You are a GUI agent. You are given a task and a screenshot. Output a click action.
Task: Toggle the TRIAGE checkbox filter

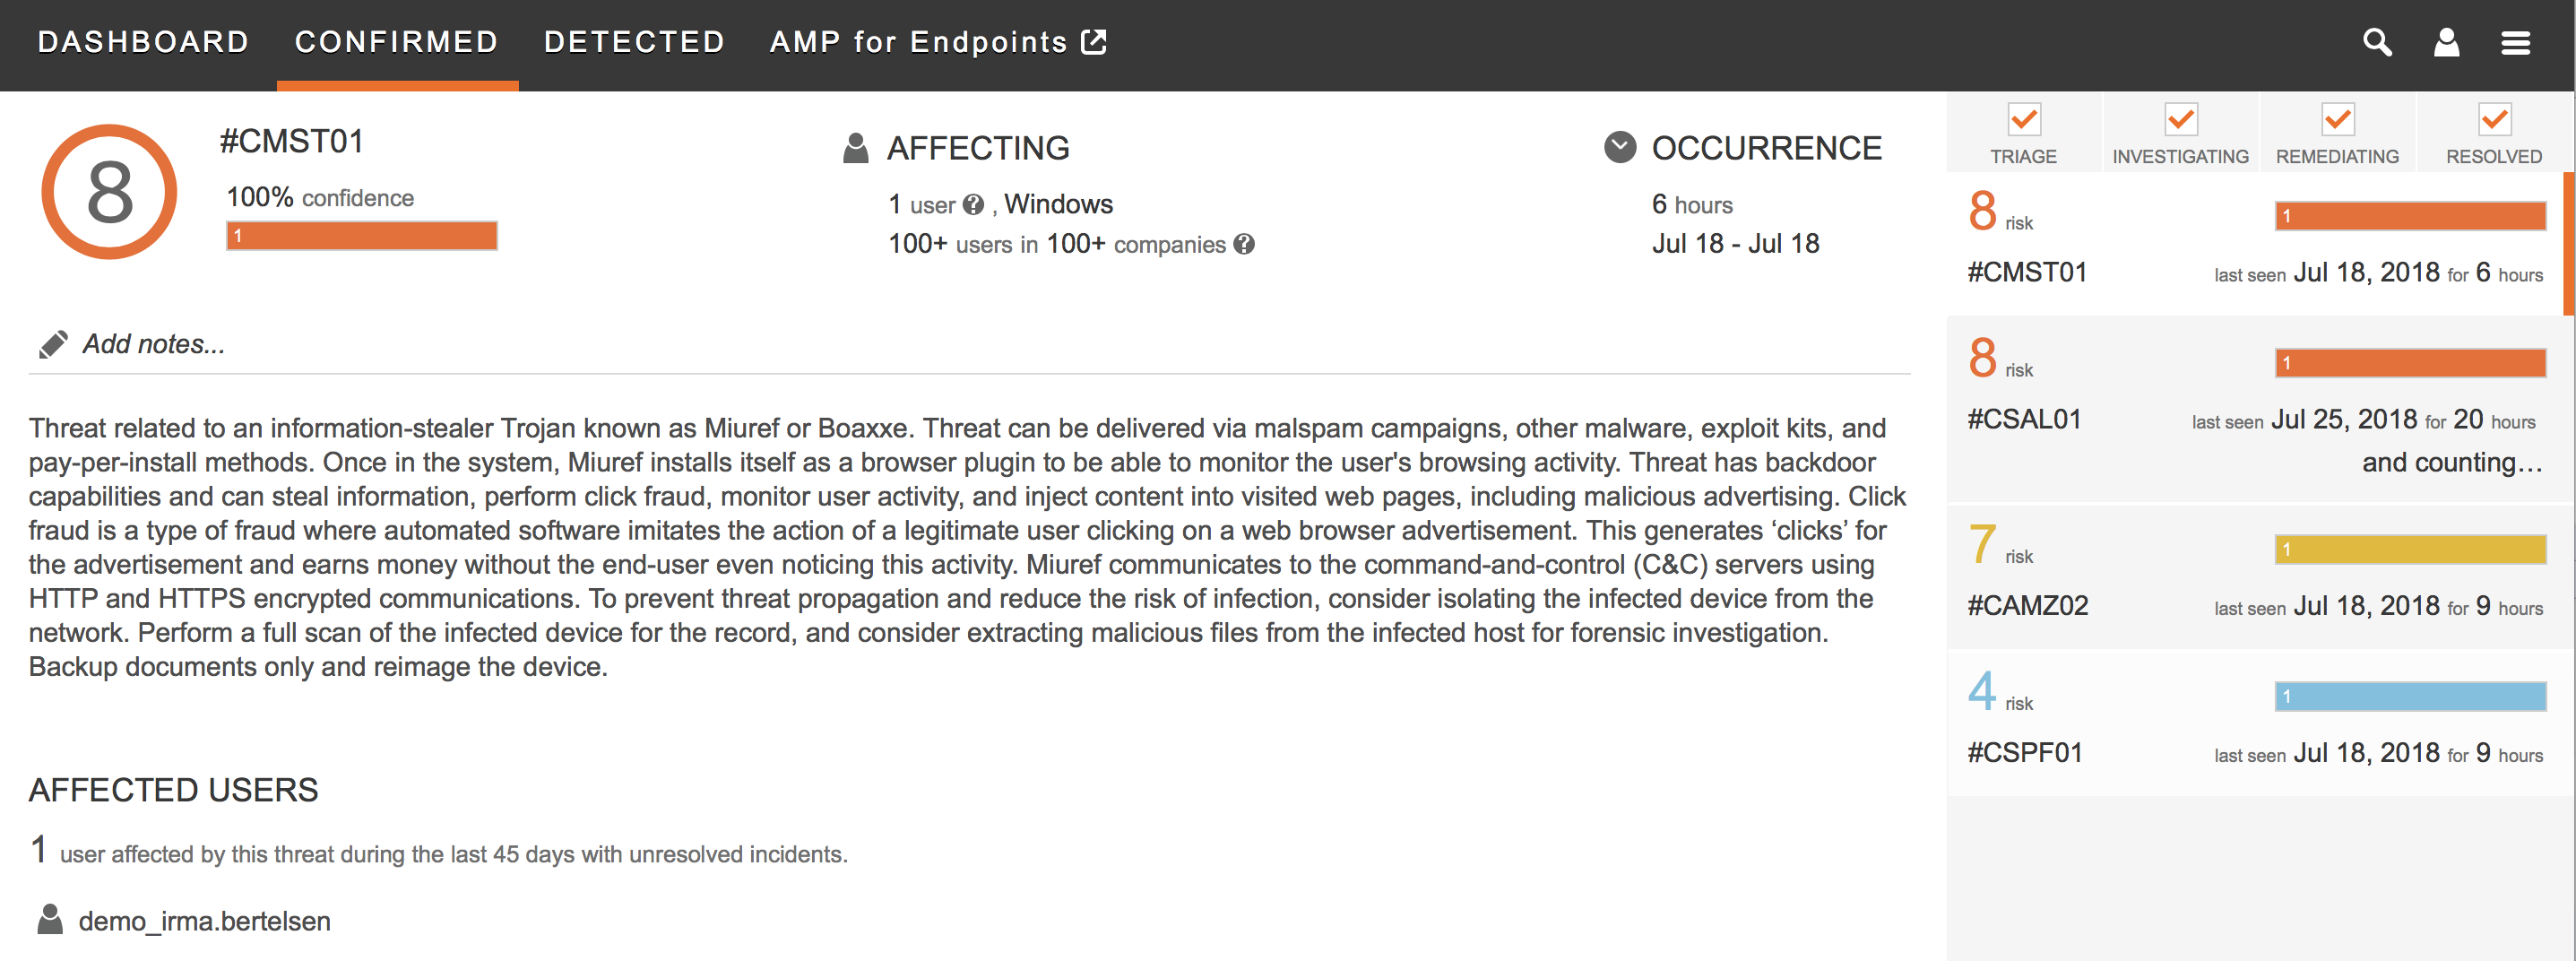click(x=2023, y=119)
